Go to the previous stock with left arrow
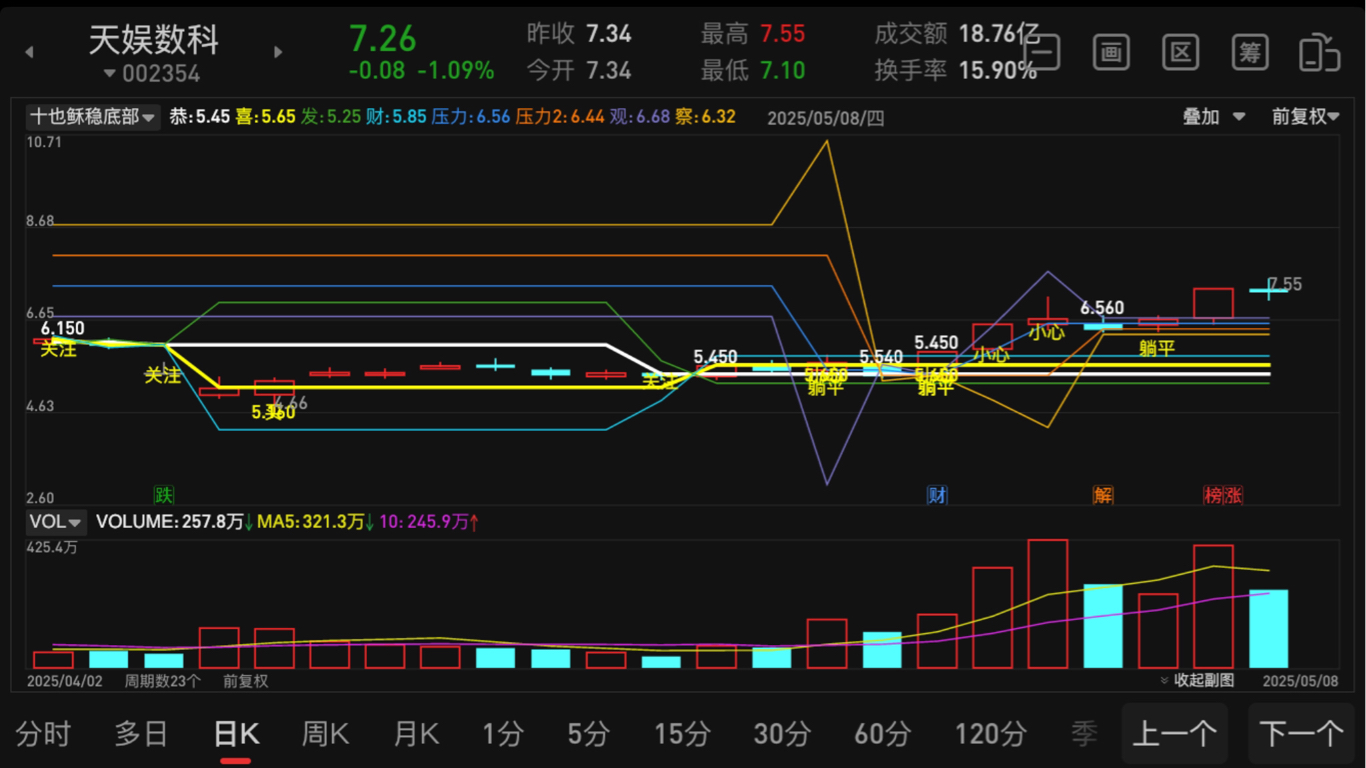Viewport: 1366px width, 768px height. 29,52
